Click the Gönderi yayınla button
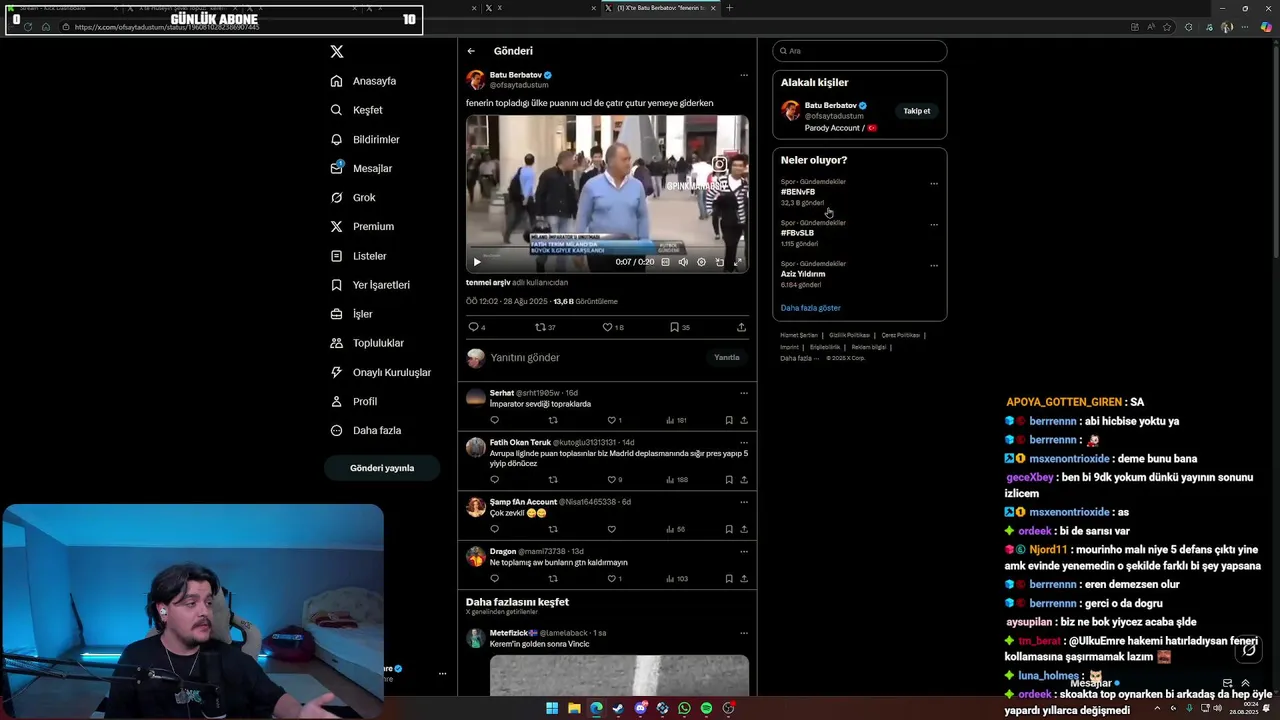This screenshot has width=1280, height=720. (x=382, y=468)
